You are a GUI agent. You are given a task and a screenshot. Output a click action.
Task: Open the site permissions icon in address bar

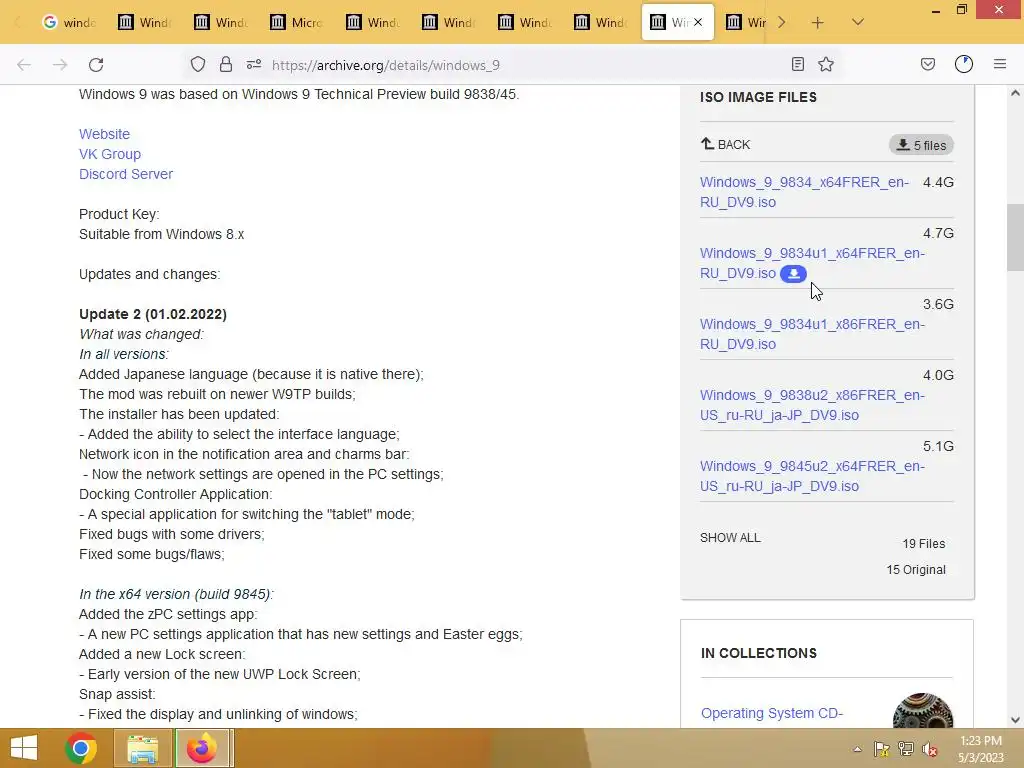tap(254, 64)
